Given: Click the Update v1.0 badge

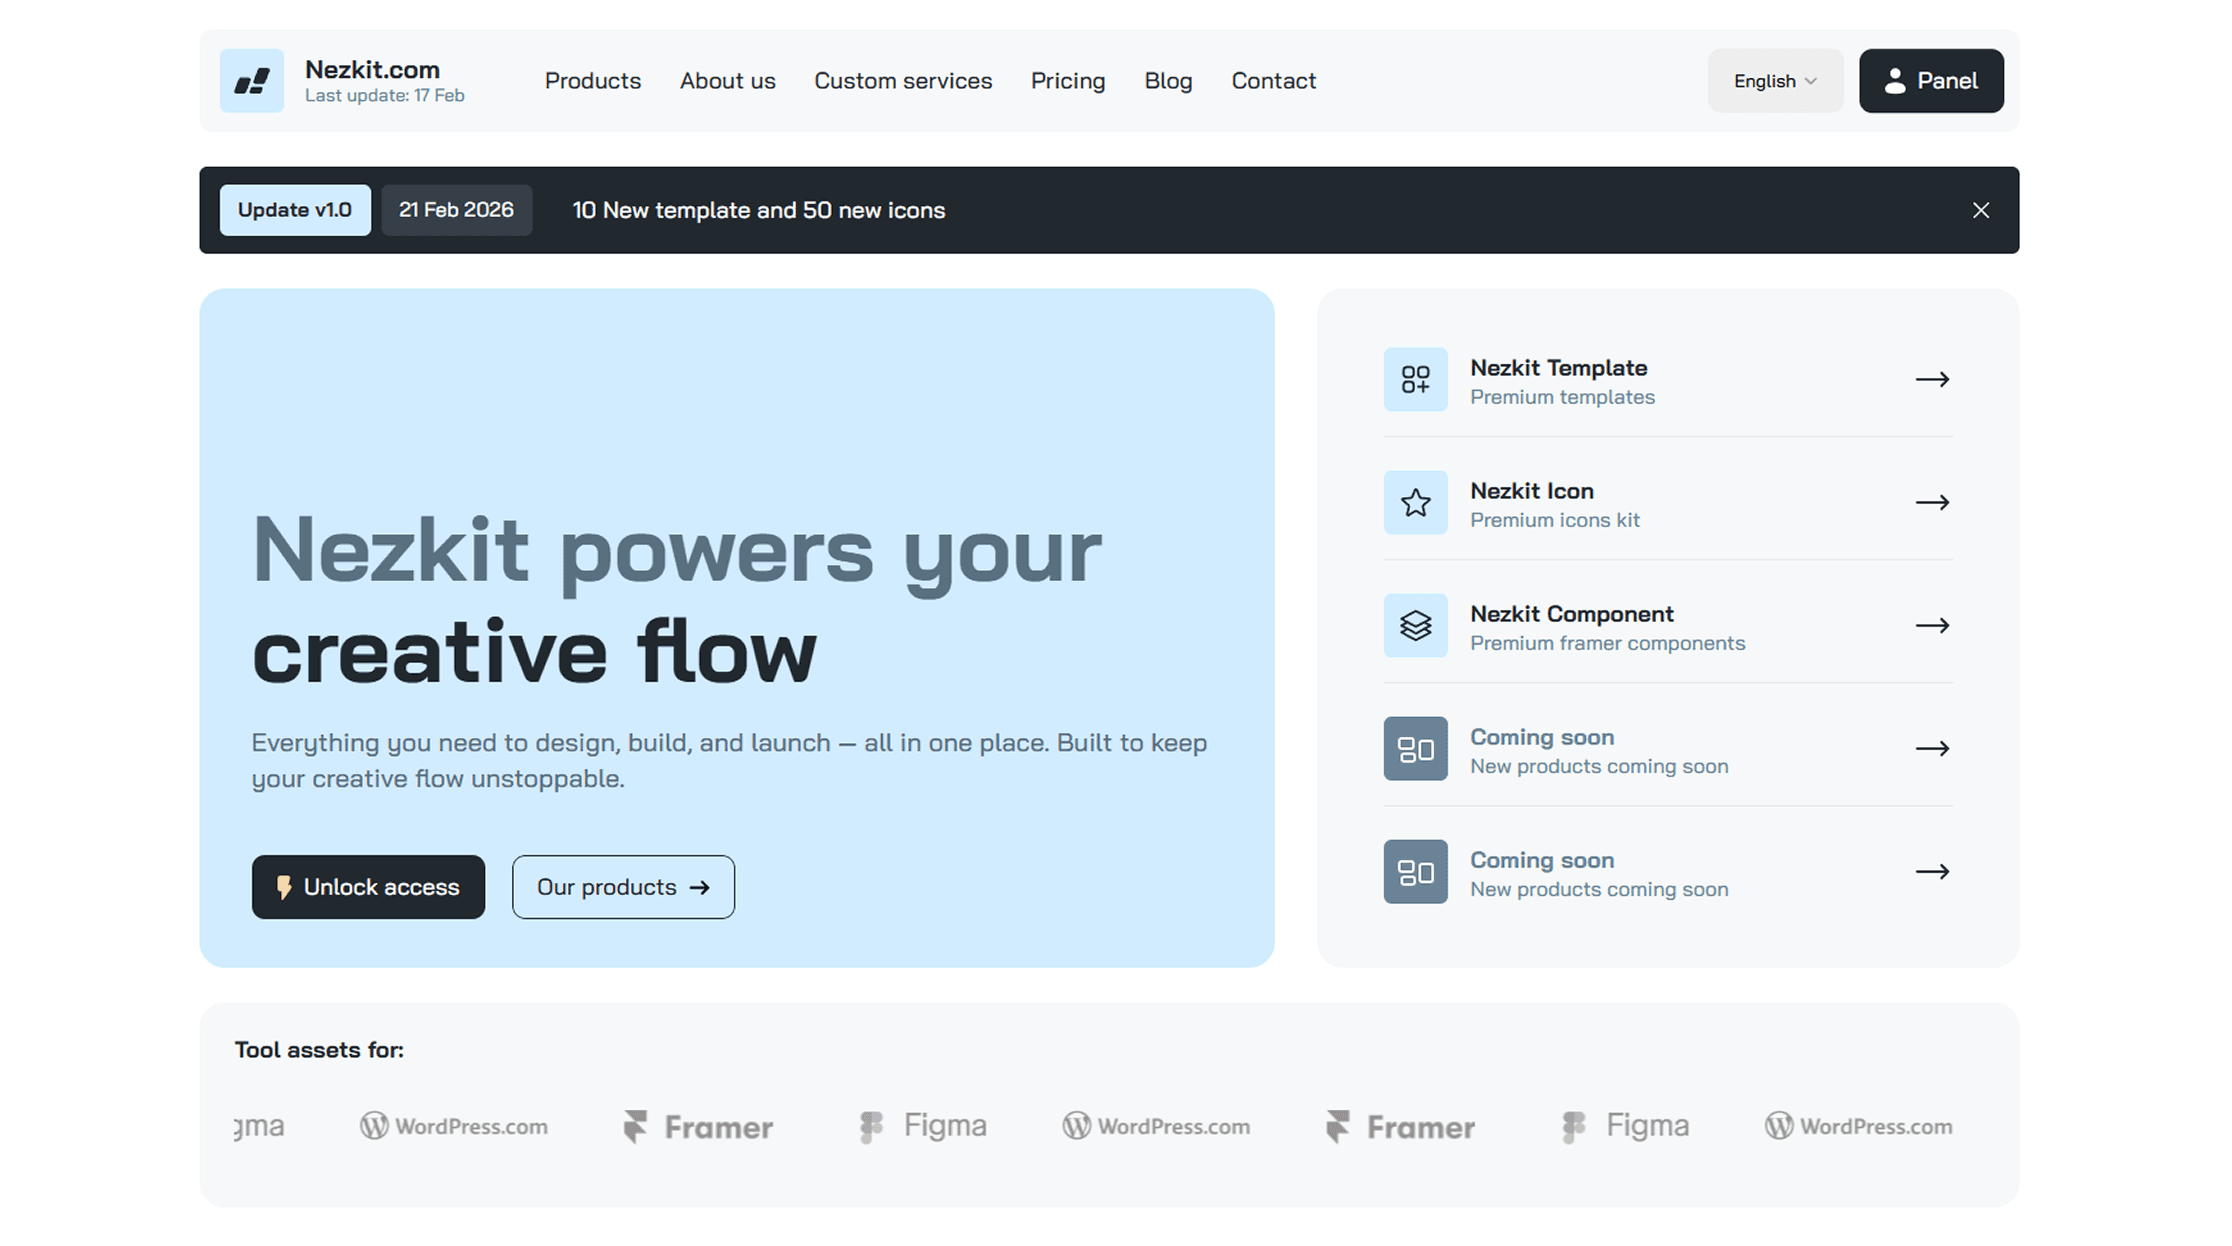Looking at the screenshot, I should 295,210.
